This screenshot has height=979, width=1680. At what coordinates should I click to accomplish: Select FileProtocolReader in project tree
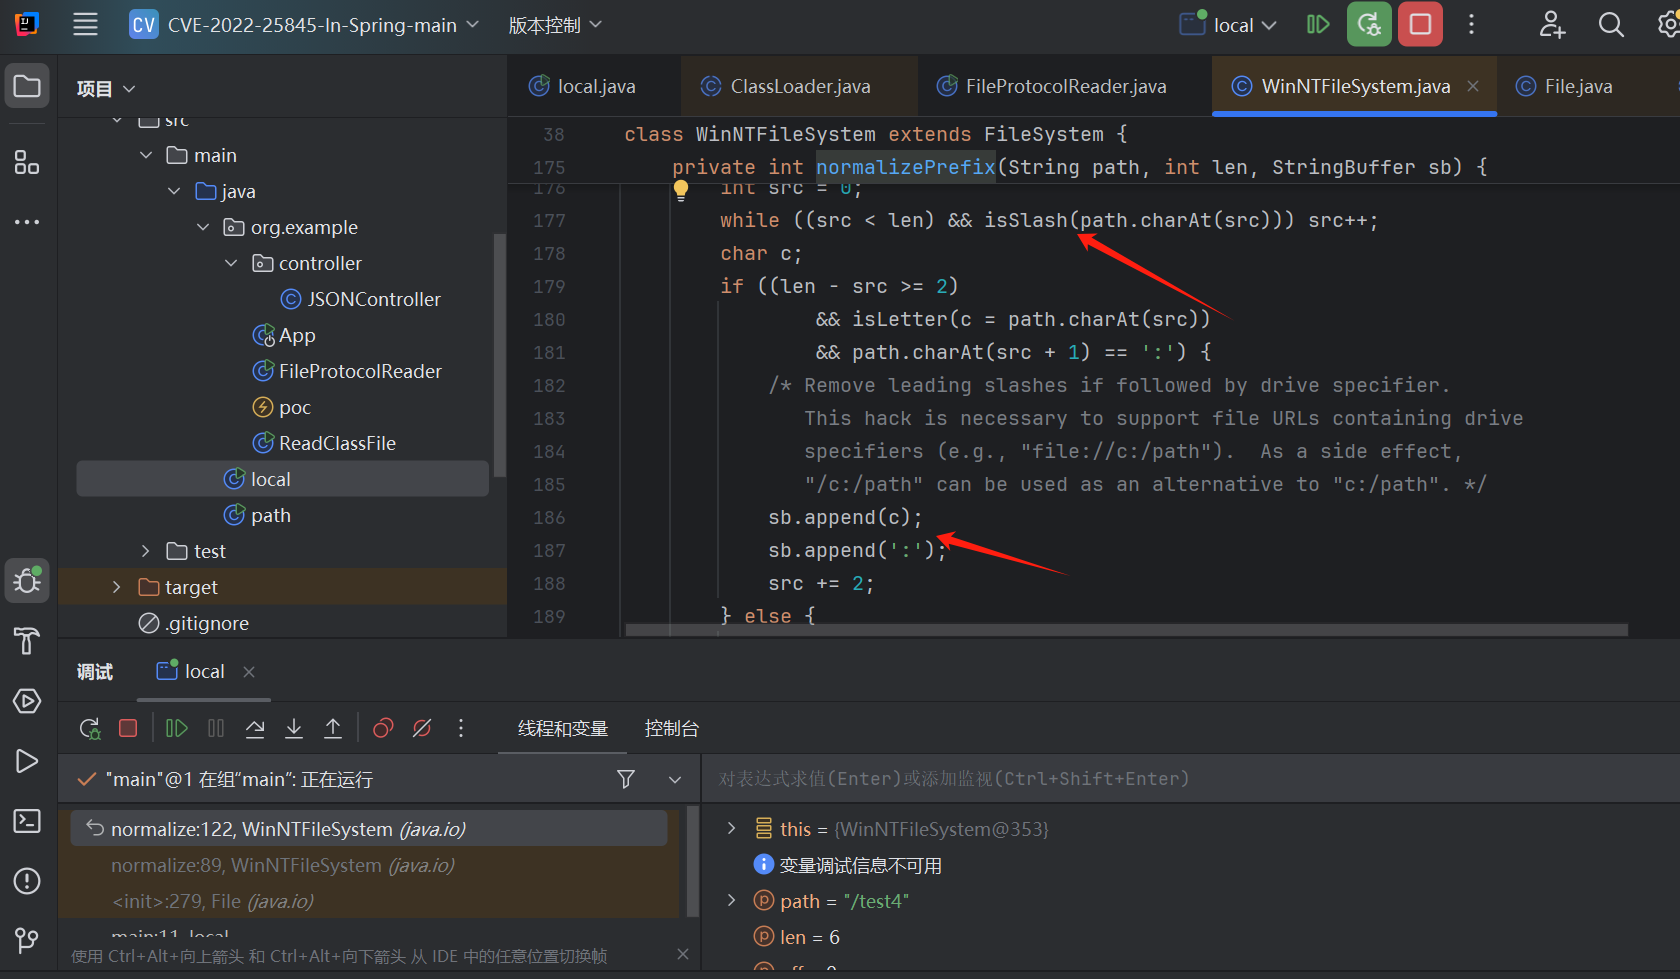pos(346,371)
